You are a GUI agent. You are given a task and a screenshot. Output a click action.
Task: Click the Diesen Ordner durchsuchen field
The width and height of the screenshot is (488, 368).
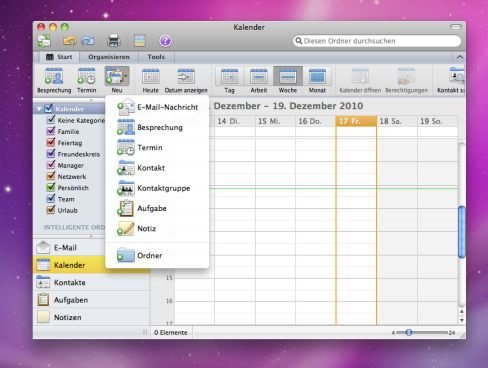(377, 41)
